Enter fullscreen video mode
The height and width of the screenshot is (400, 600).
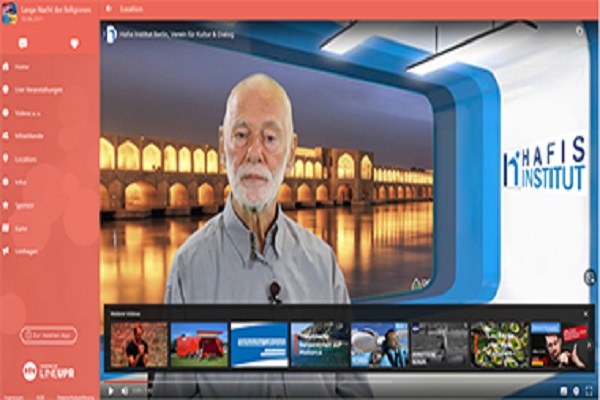click(x=588, y=390)
